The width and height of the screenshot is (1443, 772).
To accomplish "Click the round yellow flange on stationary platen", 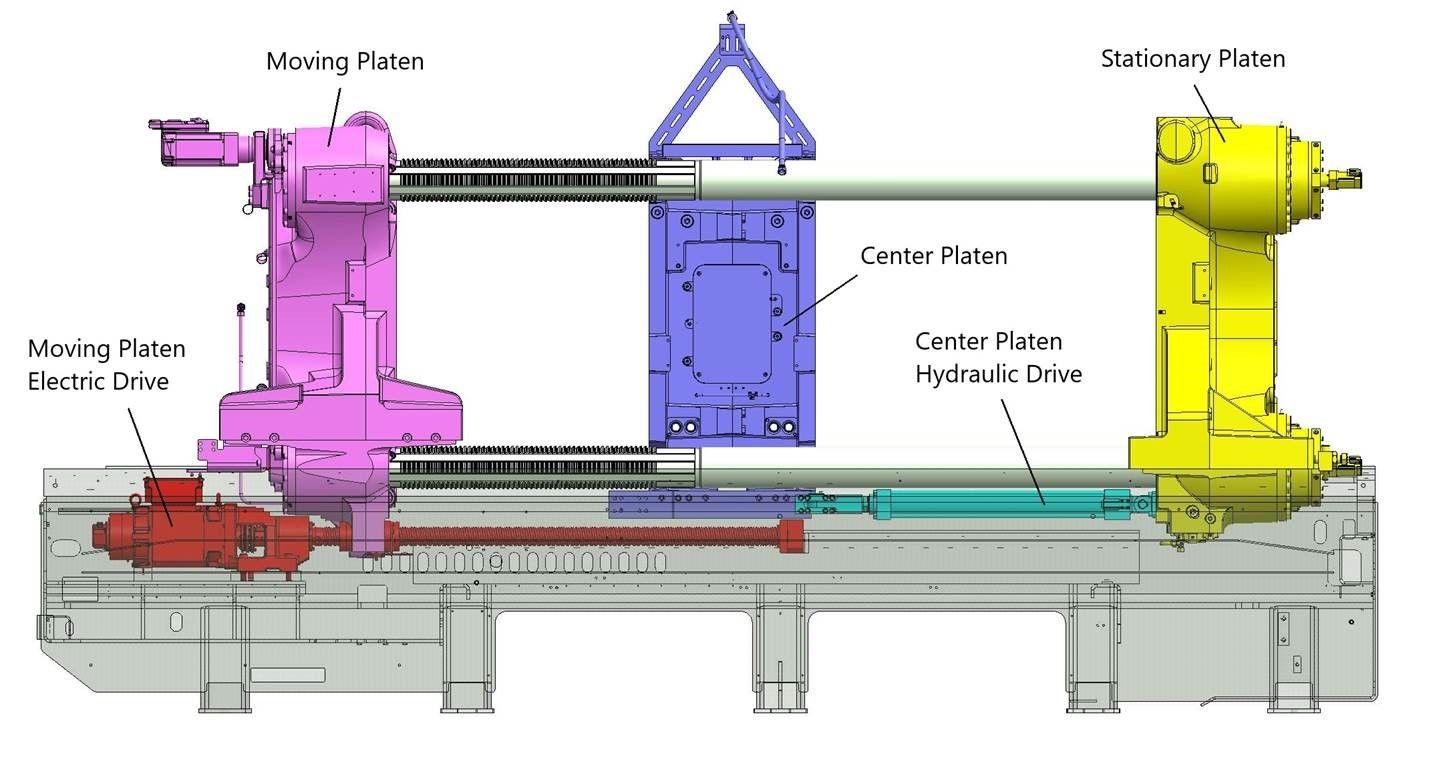I will 1299,180.
